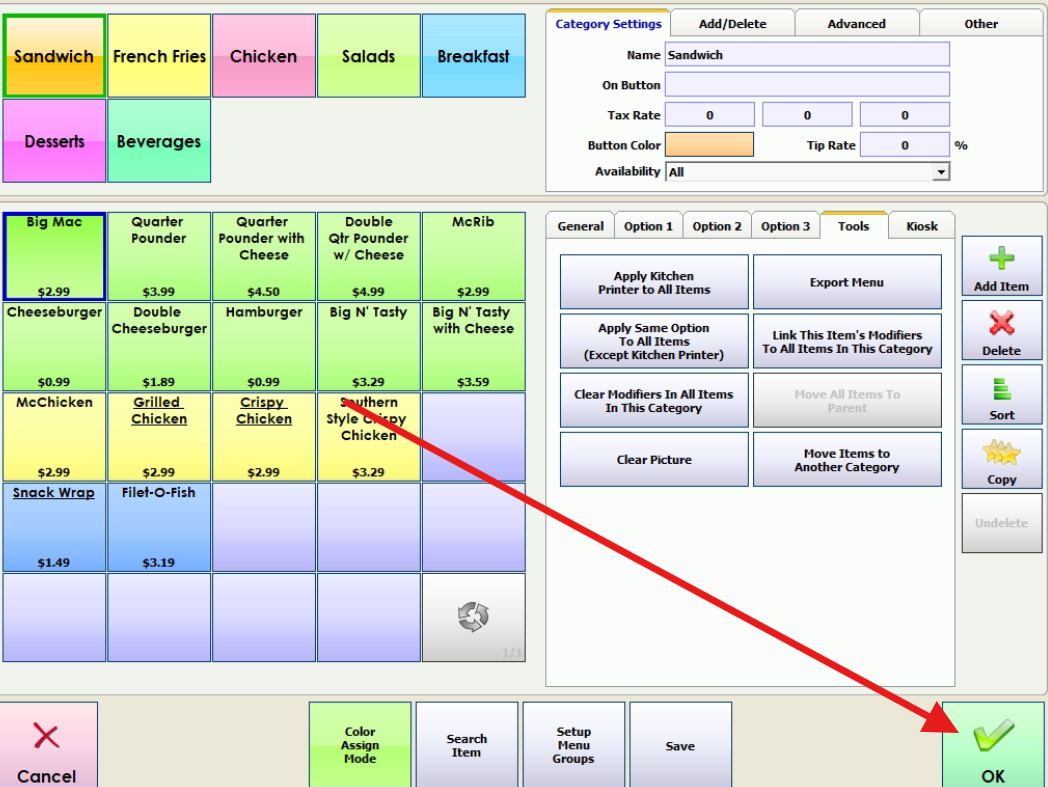Open the Other tab
Image resolution: width=1048 pixels, height=787 pixels.
tap(980, 23)
